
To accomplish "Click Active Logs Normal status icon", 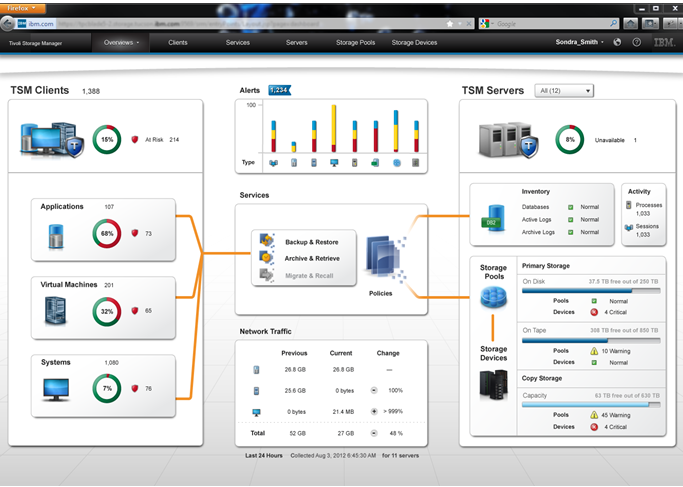I will point(571,220).
